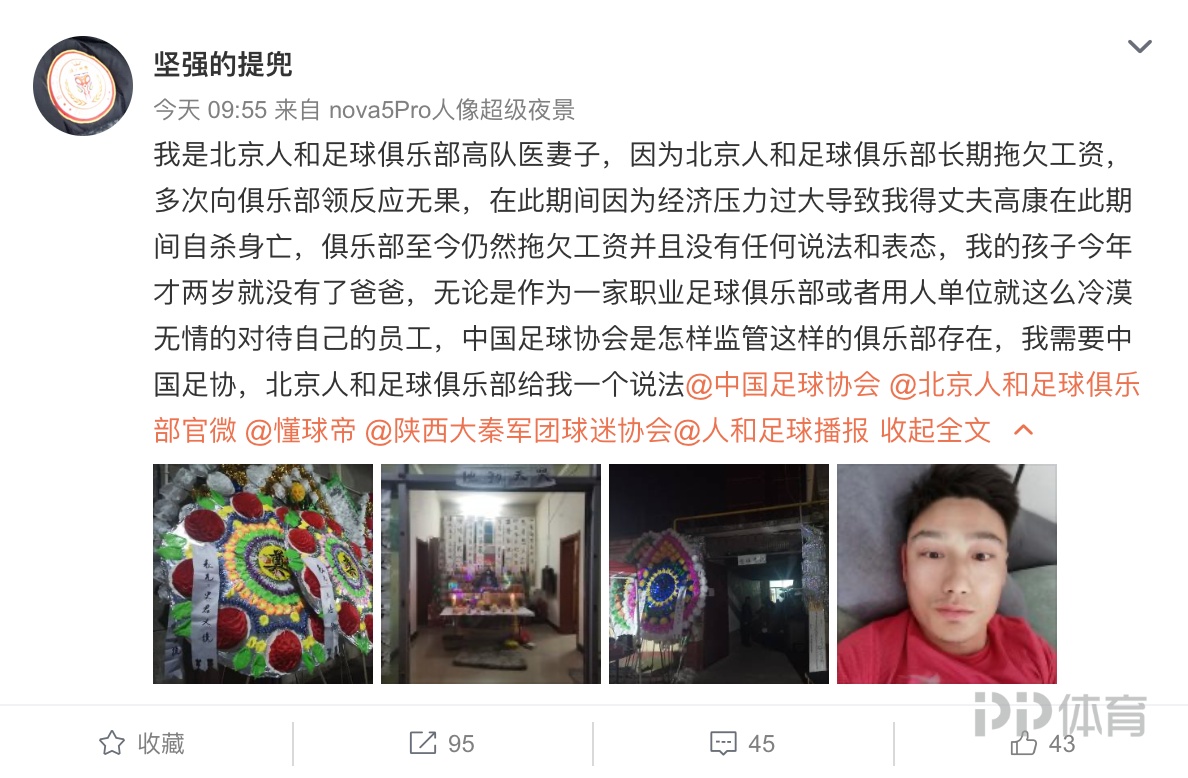View first wreath photo thumbnail
The width and height of the screenshot is (1188, 778).
pos(263,574)
